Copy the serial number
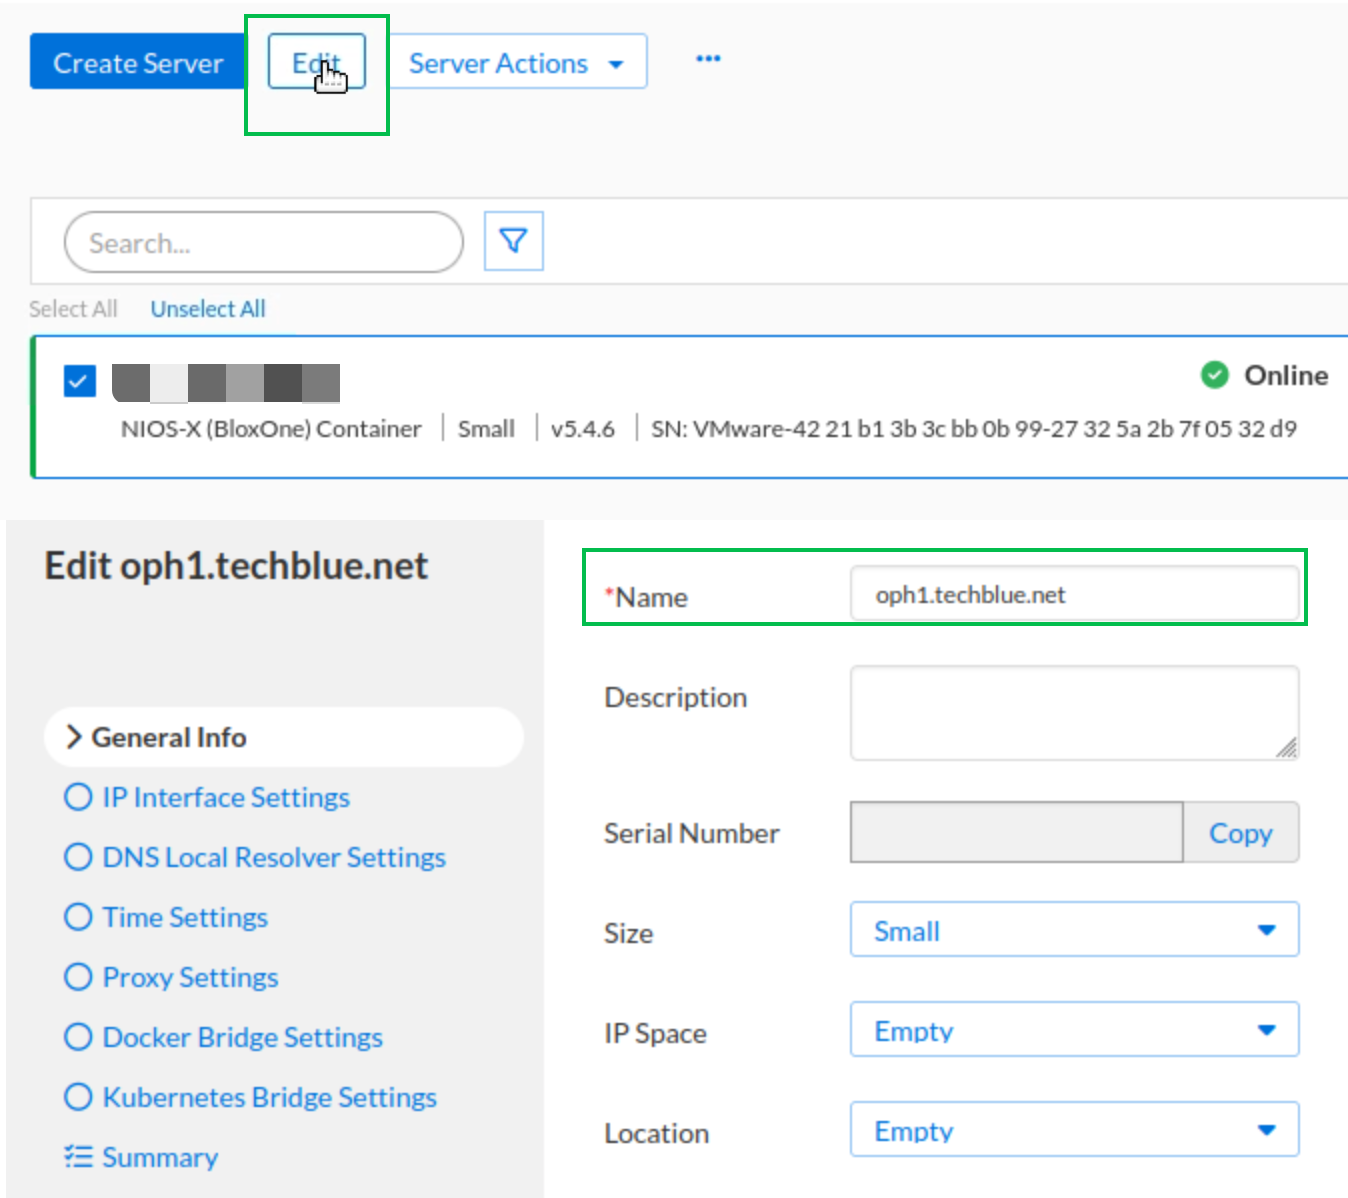The height and width of the screenshot is (1198, 1348). [1240, 832]
